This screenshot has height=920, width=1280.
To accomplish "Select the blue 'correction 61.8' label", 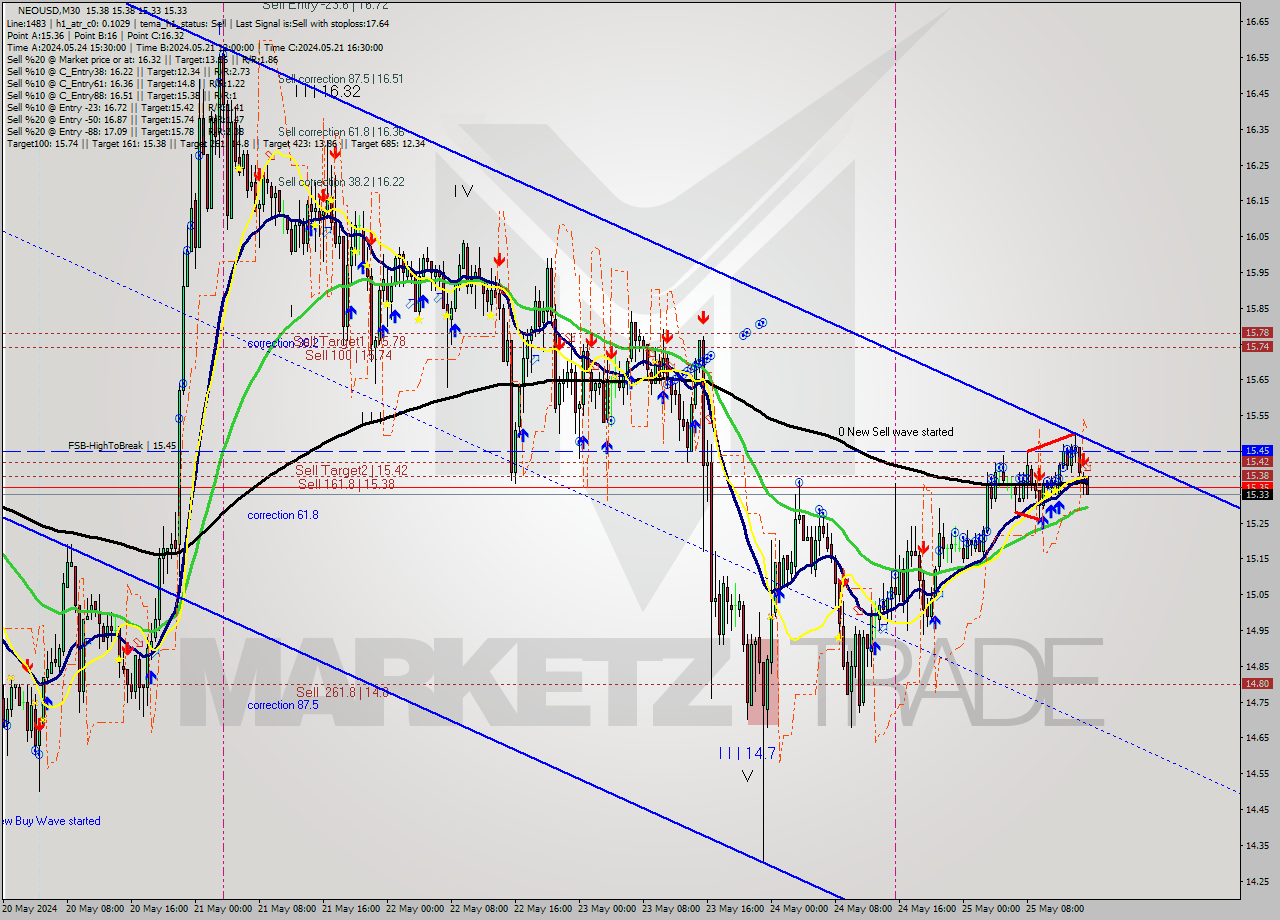I will coord(283,515).
